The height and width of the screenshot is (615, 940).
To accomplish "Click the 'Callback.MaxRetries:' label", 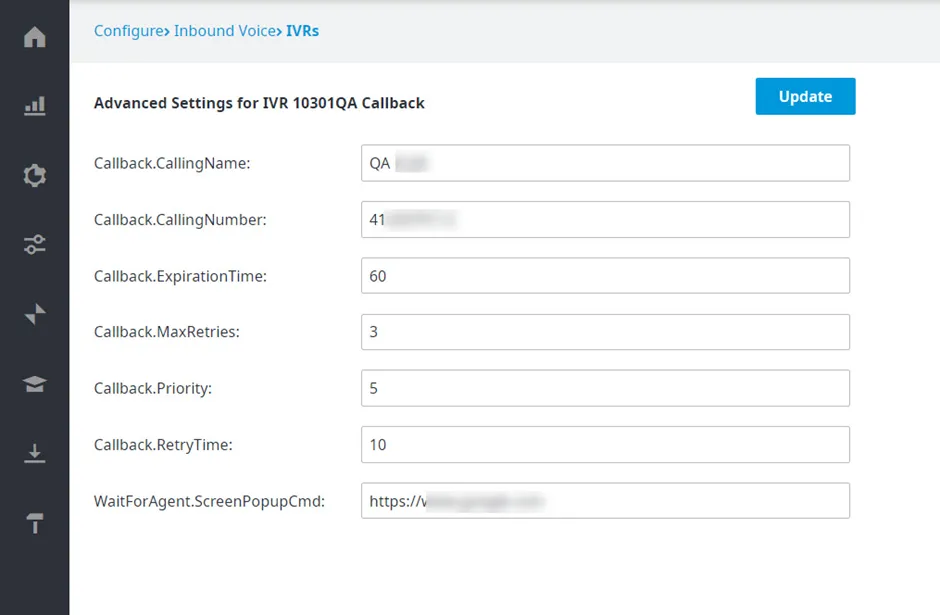I will tap(167, 332).
